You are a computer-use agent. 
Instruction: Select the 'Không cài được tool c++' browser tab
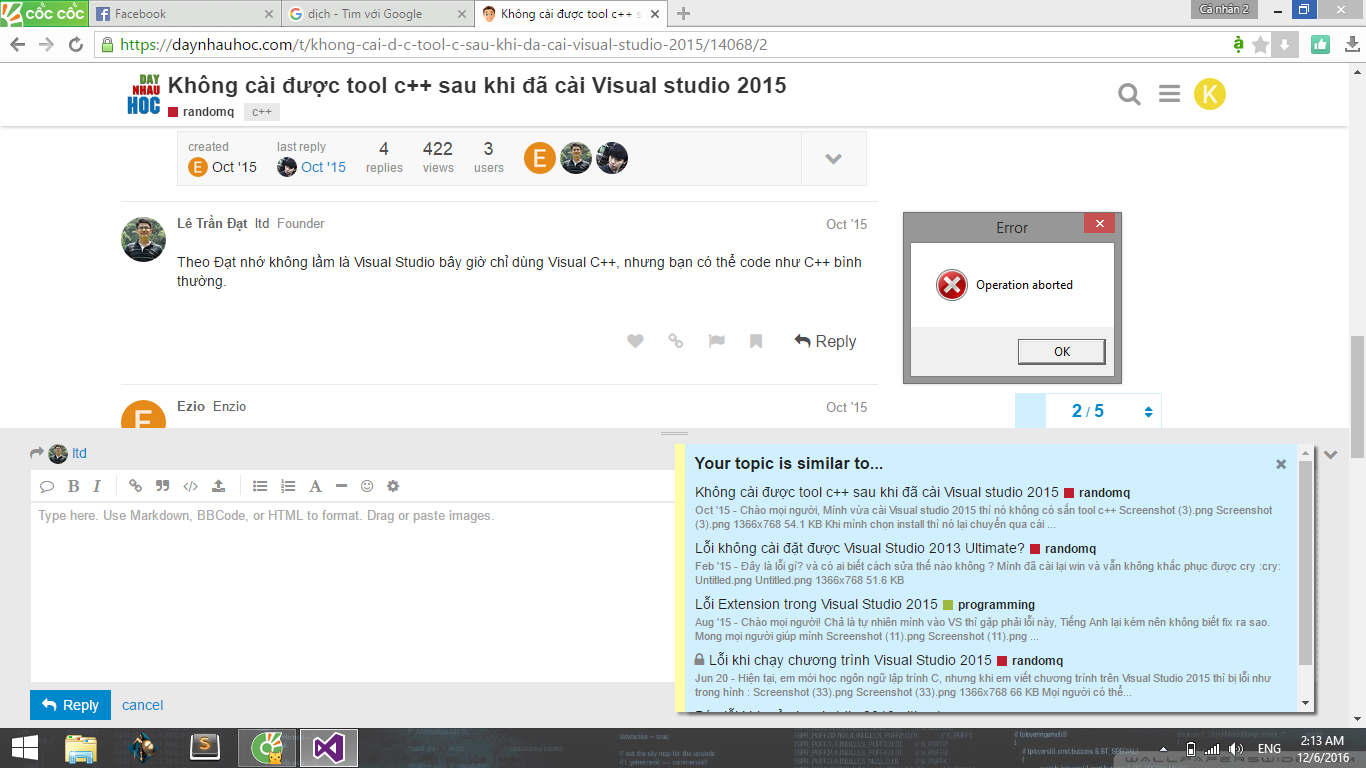(x=570, y=14)
